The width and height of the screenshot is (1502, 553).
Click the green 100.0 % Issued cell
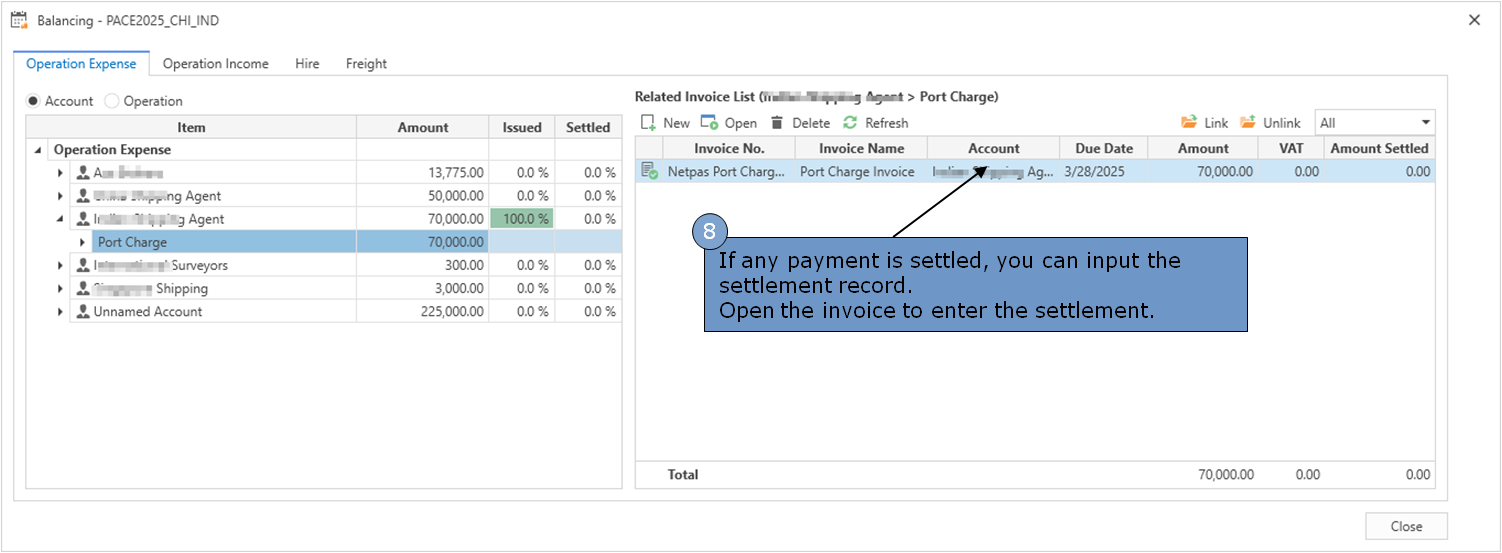point(521,219)
